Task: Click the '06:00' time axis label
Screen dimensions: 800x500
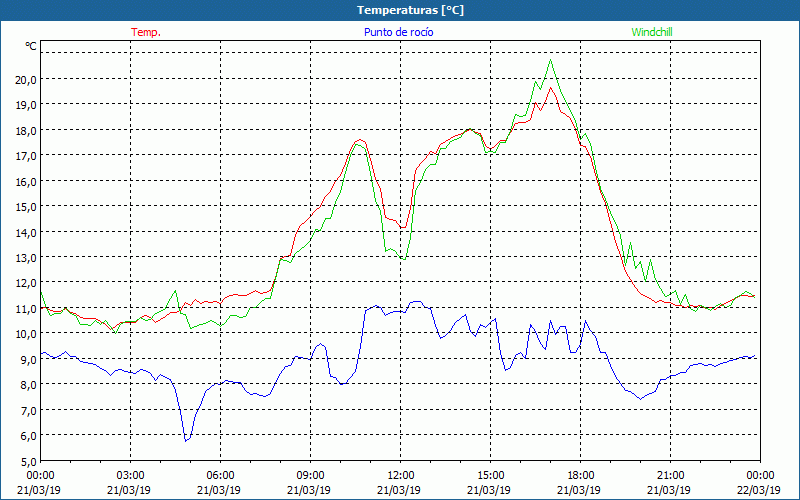Action: point(221,476)
